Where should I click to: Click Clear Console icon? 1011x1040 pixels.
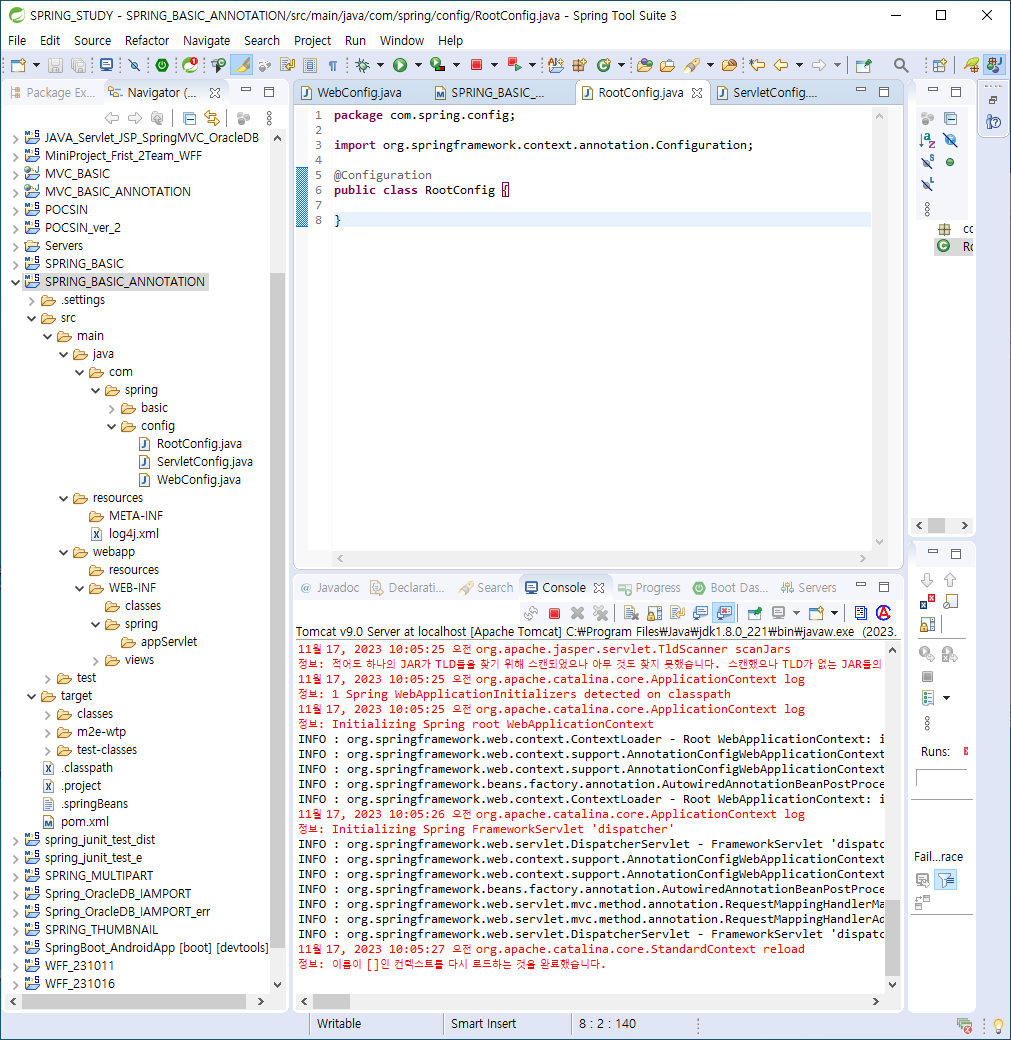631,614
